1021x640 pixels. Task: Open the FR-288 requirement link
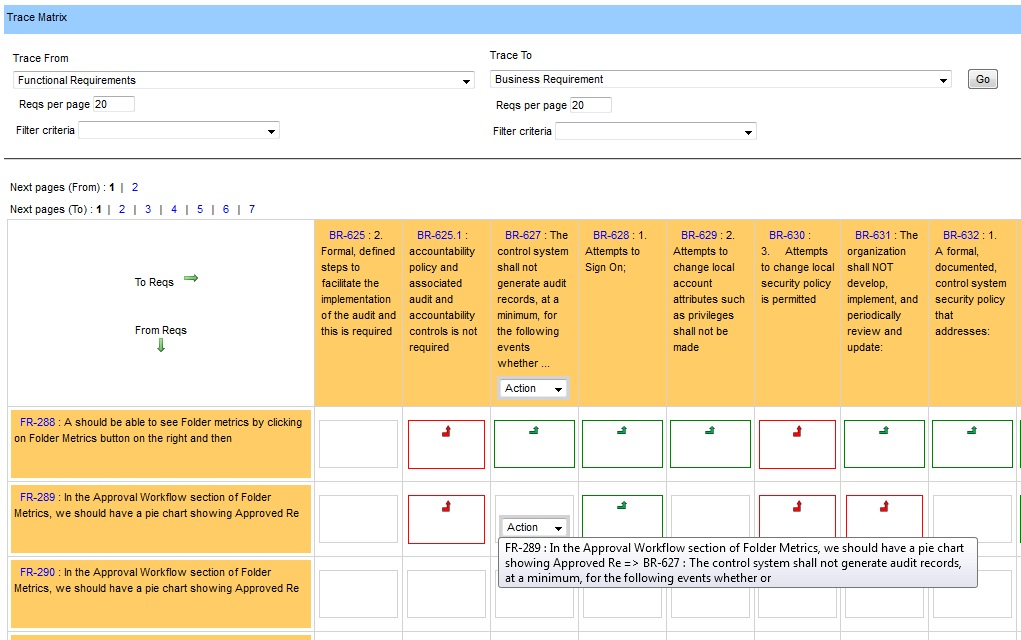point(38,422)
